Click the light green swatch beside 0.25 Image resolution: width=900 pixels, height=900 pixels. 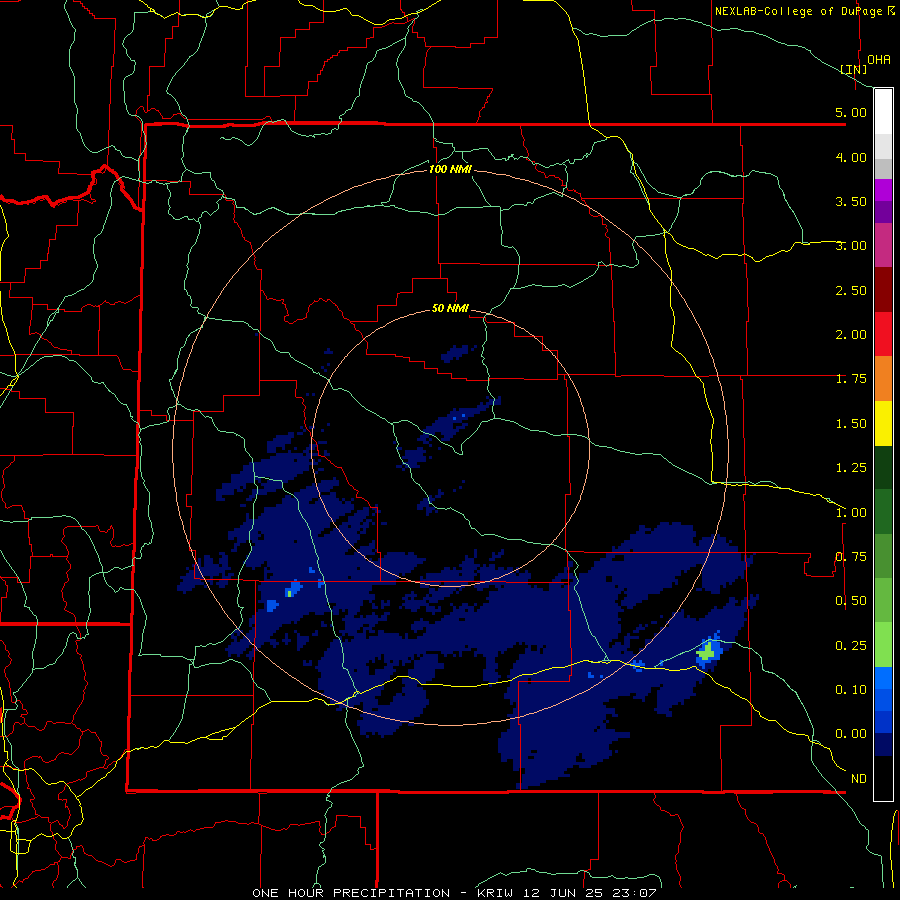(x=883, y=645)
